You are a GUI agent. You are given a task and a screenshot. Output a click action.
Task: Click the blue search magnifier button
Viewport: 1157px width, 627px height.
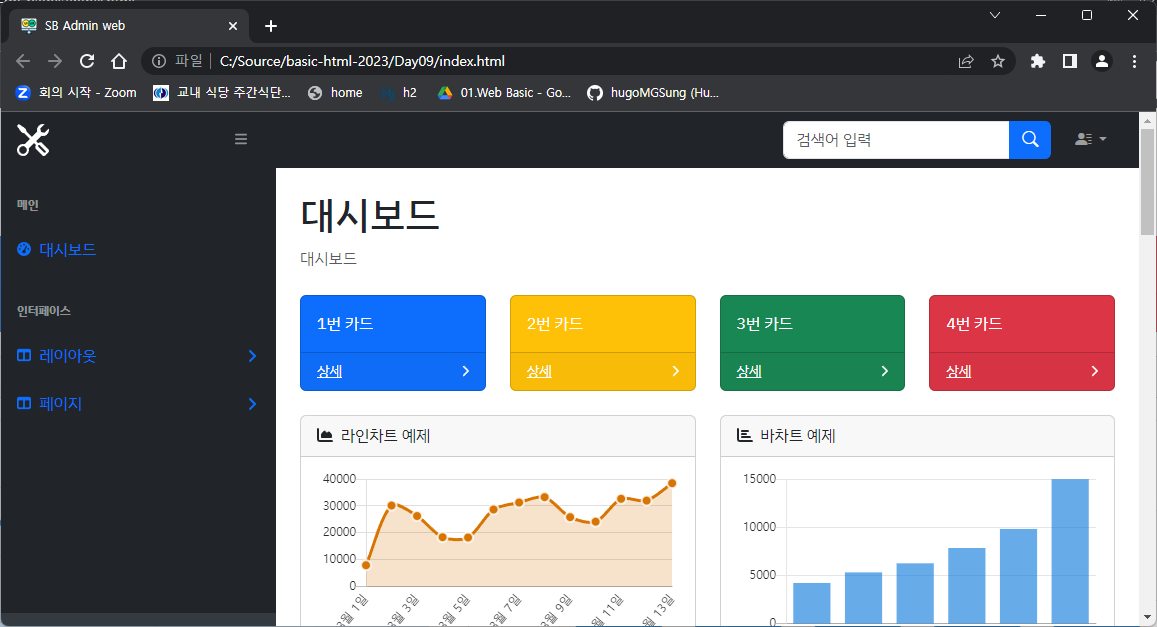[1029, 139]
